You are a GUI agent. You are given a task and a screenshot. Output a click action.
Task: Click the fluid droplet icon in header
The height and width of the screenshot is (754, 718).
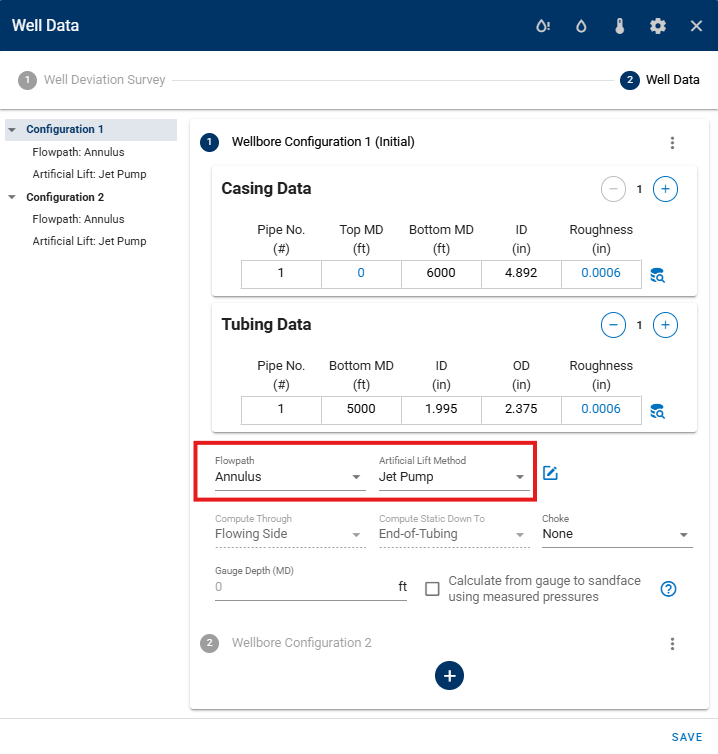pos(581,26)
